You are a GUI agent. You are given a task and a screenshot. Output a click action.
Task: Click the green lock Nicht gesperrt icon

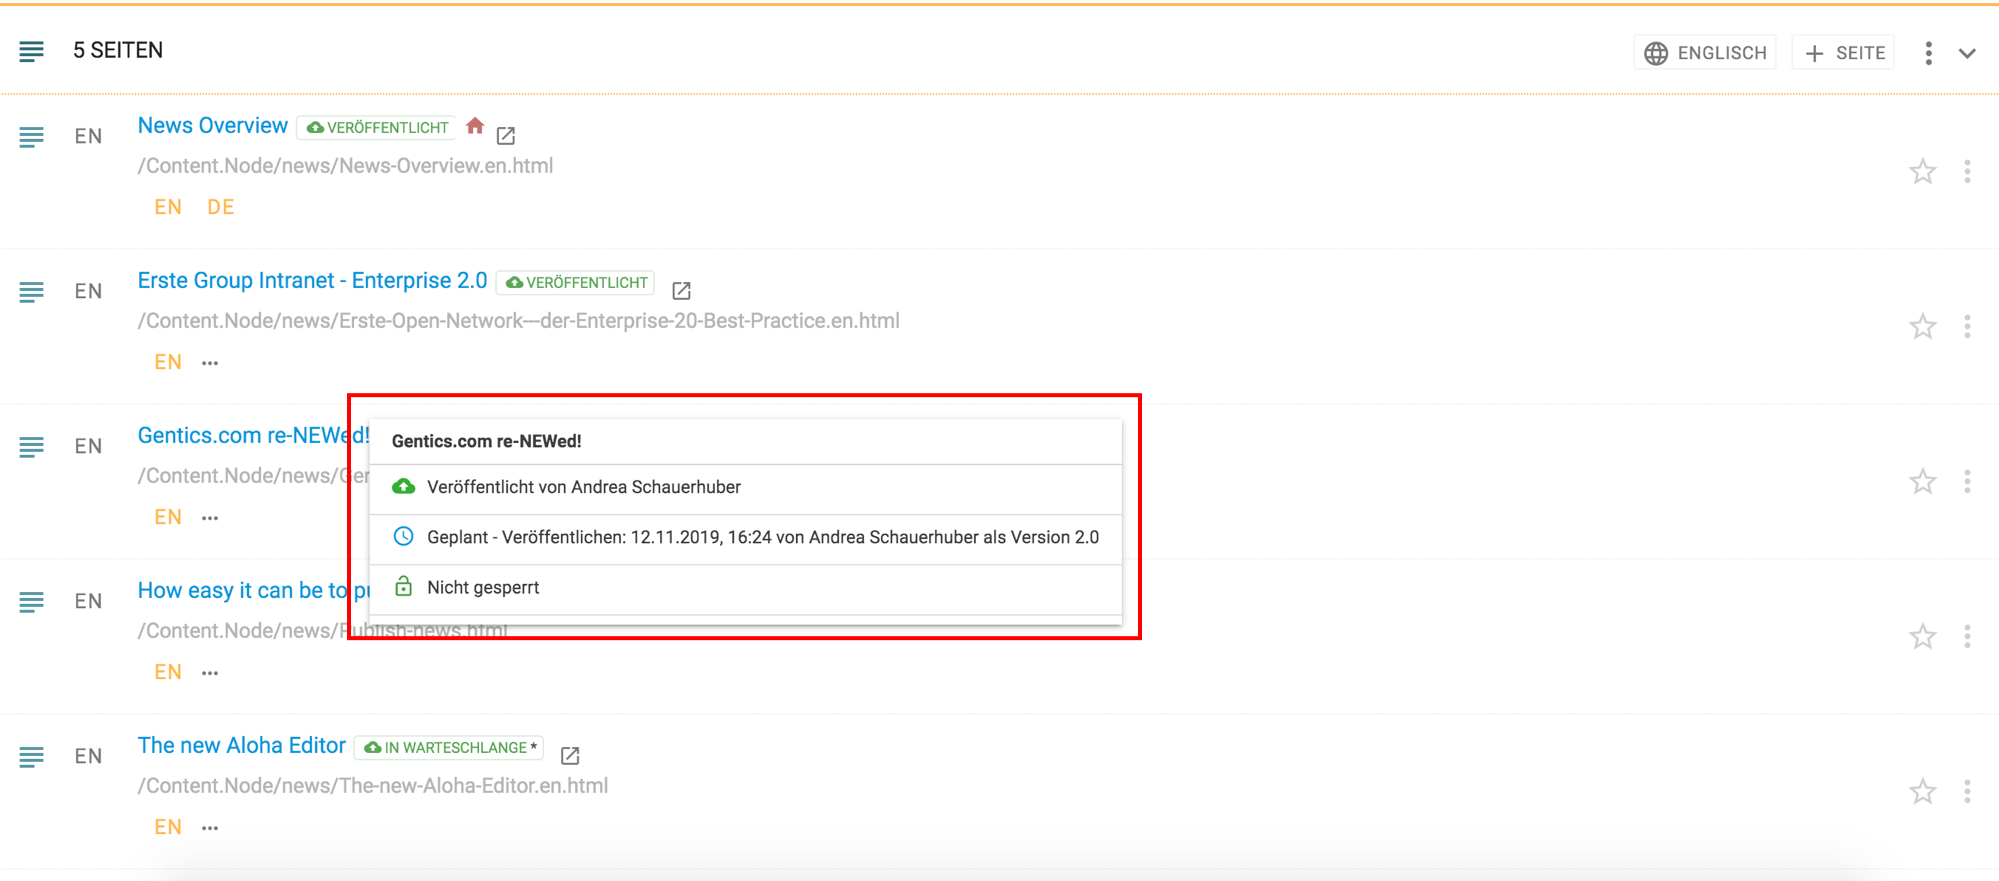click(403, 586)
